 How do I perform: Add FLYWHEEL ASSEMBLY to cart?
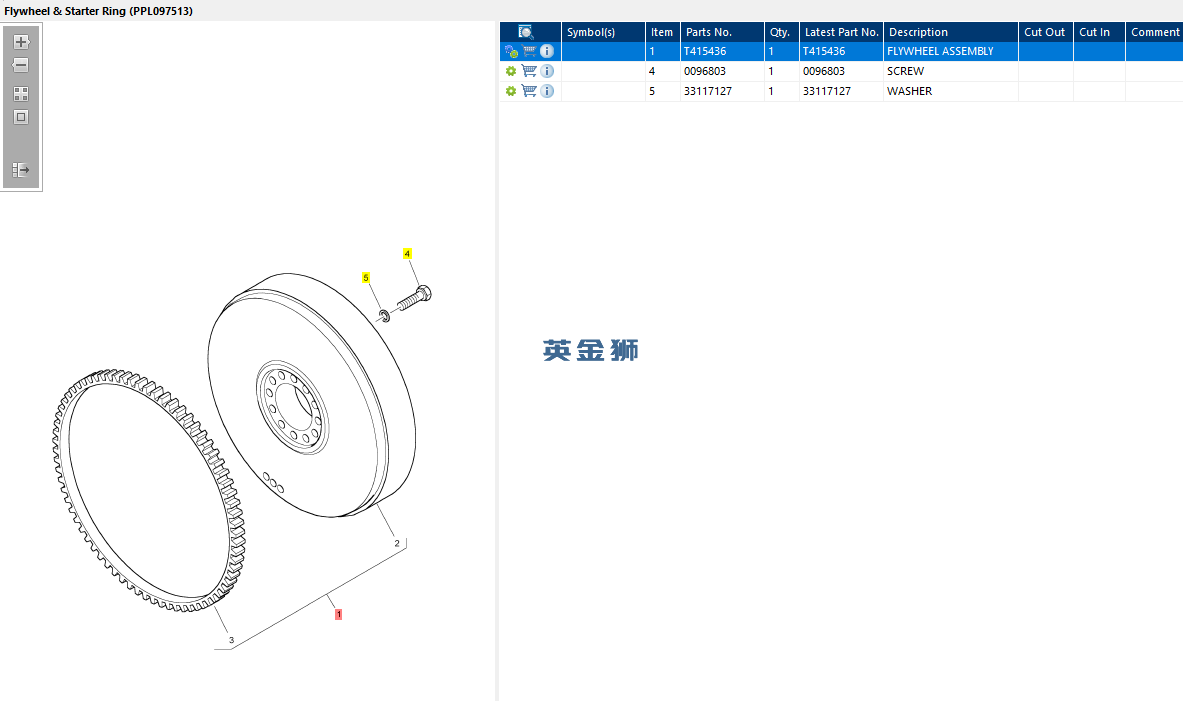click(530, 51)
